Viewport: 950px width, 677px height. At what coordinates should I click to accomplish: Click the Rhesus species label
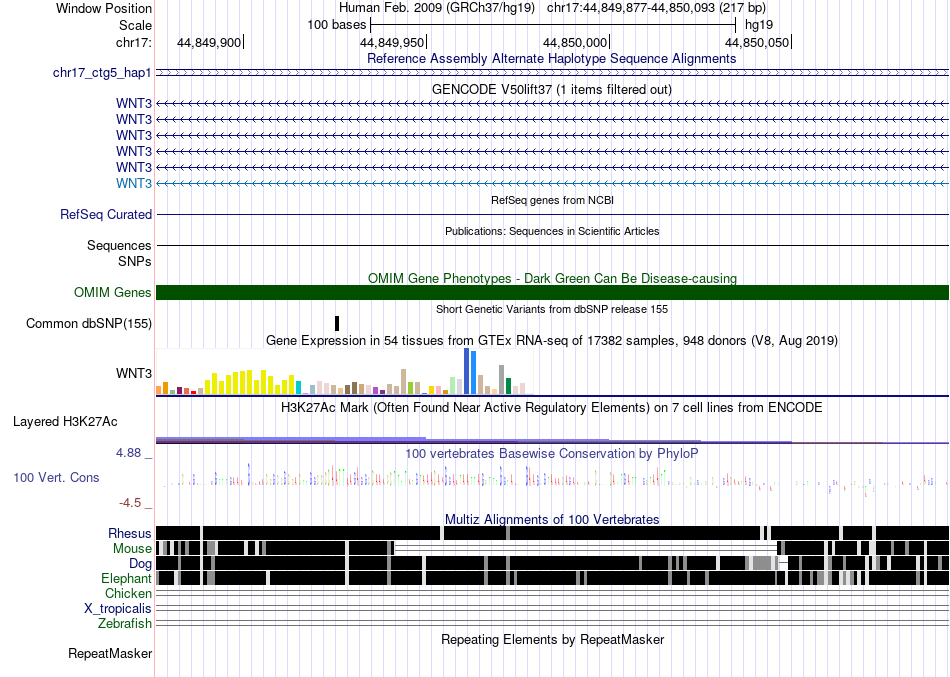[x=130, y=533]
